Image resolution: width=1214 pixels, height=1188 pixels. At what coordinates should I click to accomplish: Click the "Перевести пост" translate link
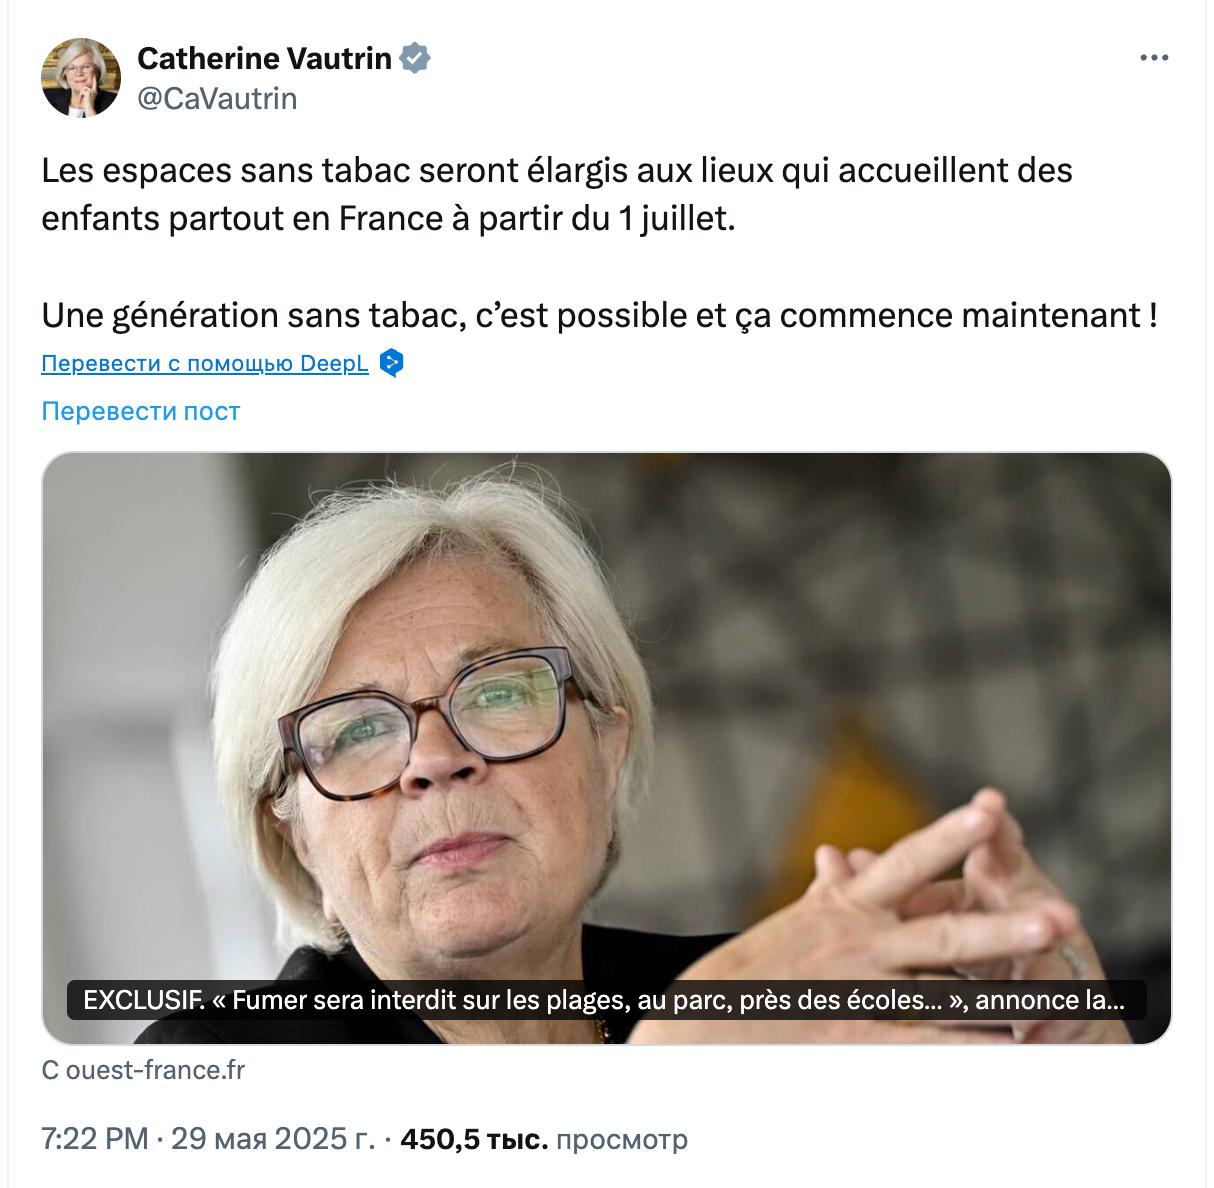click(141, 411)
